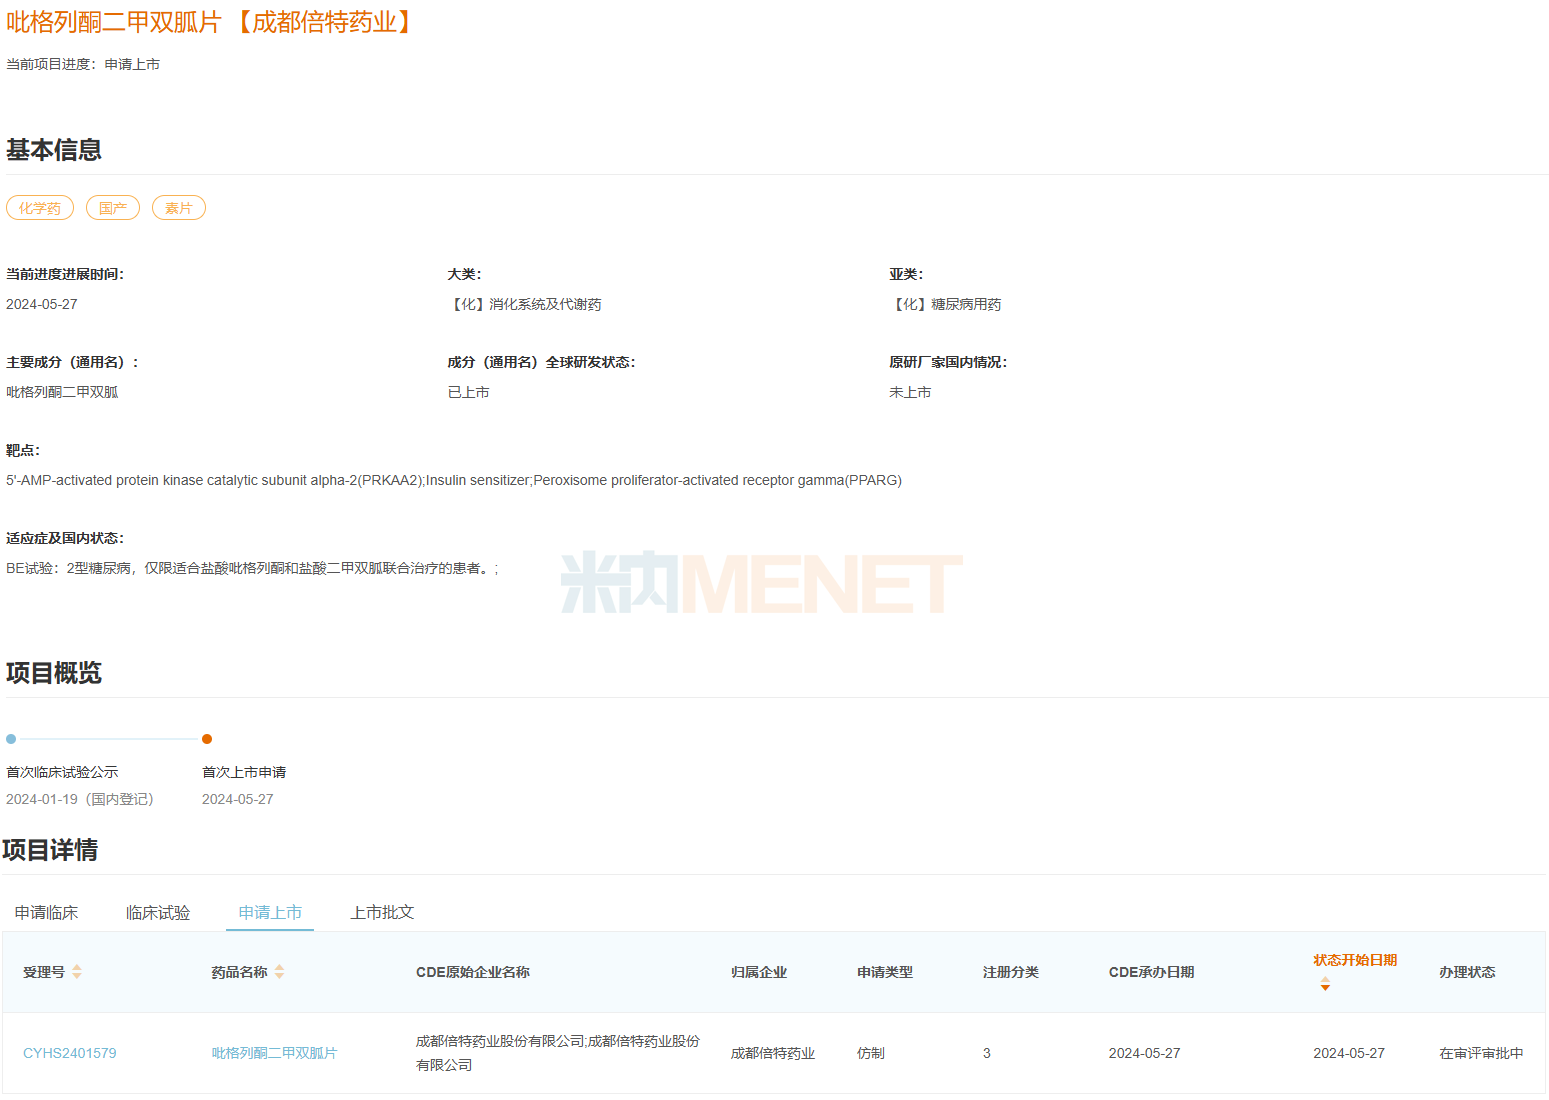Open 吡格列酮二甲双胍片 drug name link in table
Viewport: 1549px width, 1100px height.
[274, 1053]
